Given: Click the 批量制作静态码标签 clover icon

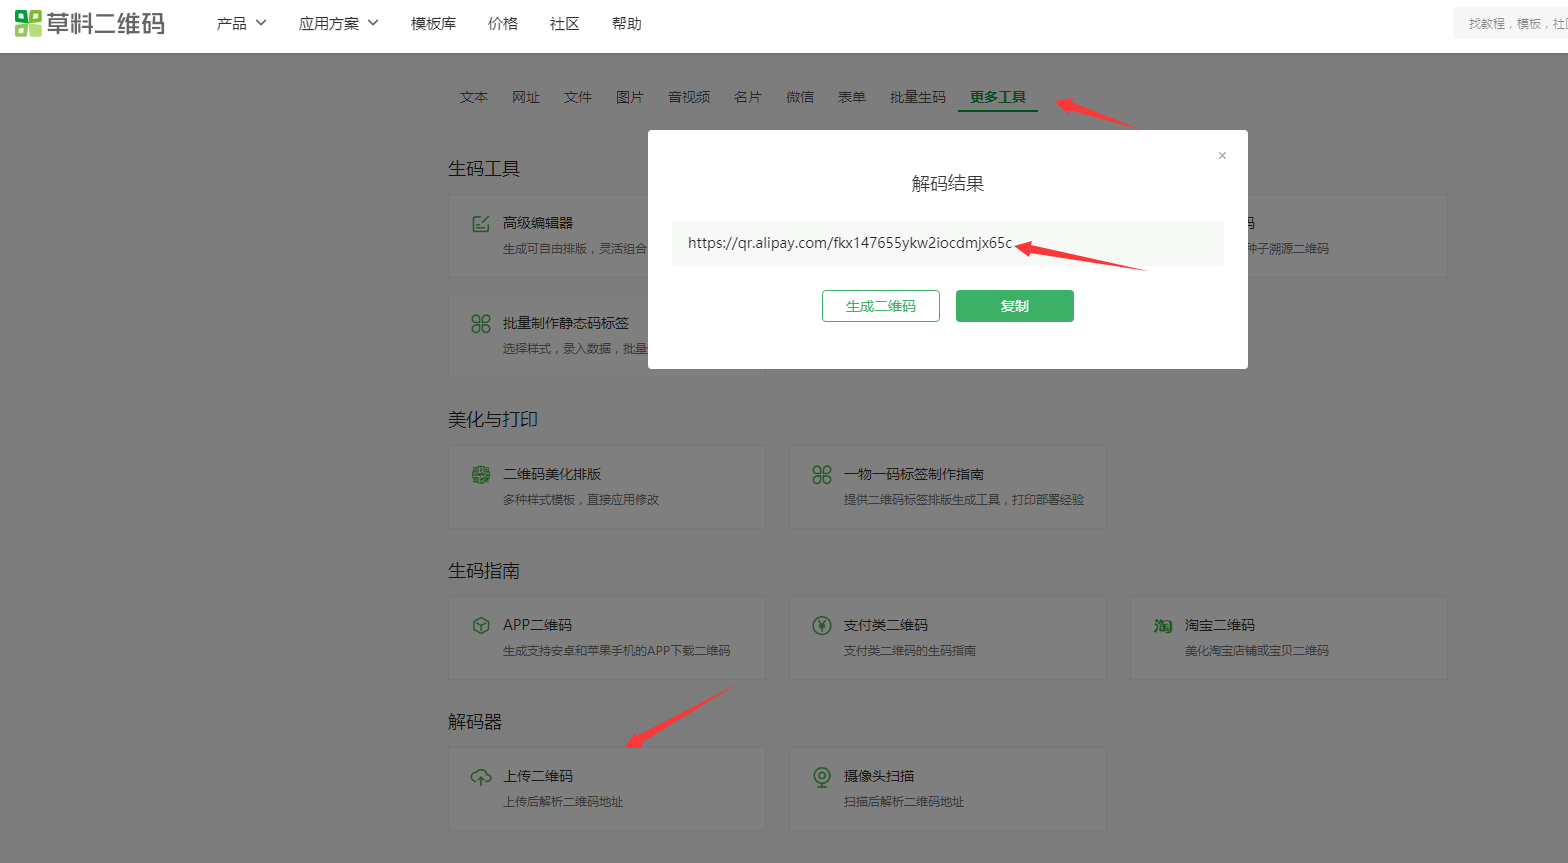Looking at the screenshot, I should pyautogui.click(x=481, y=324).
